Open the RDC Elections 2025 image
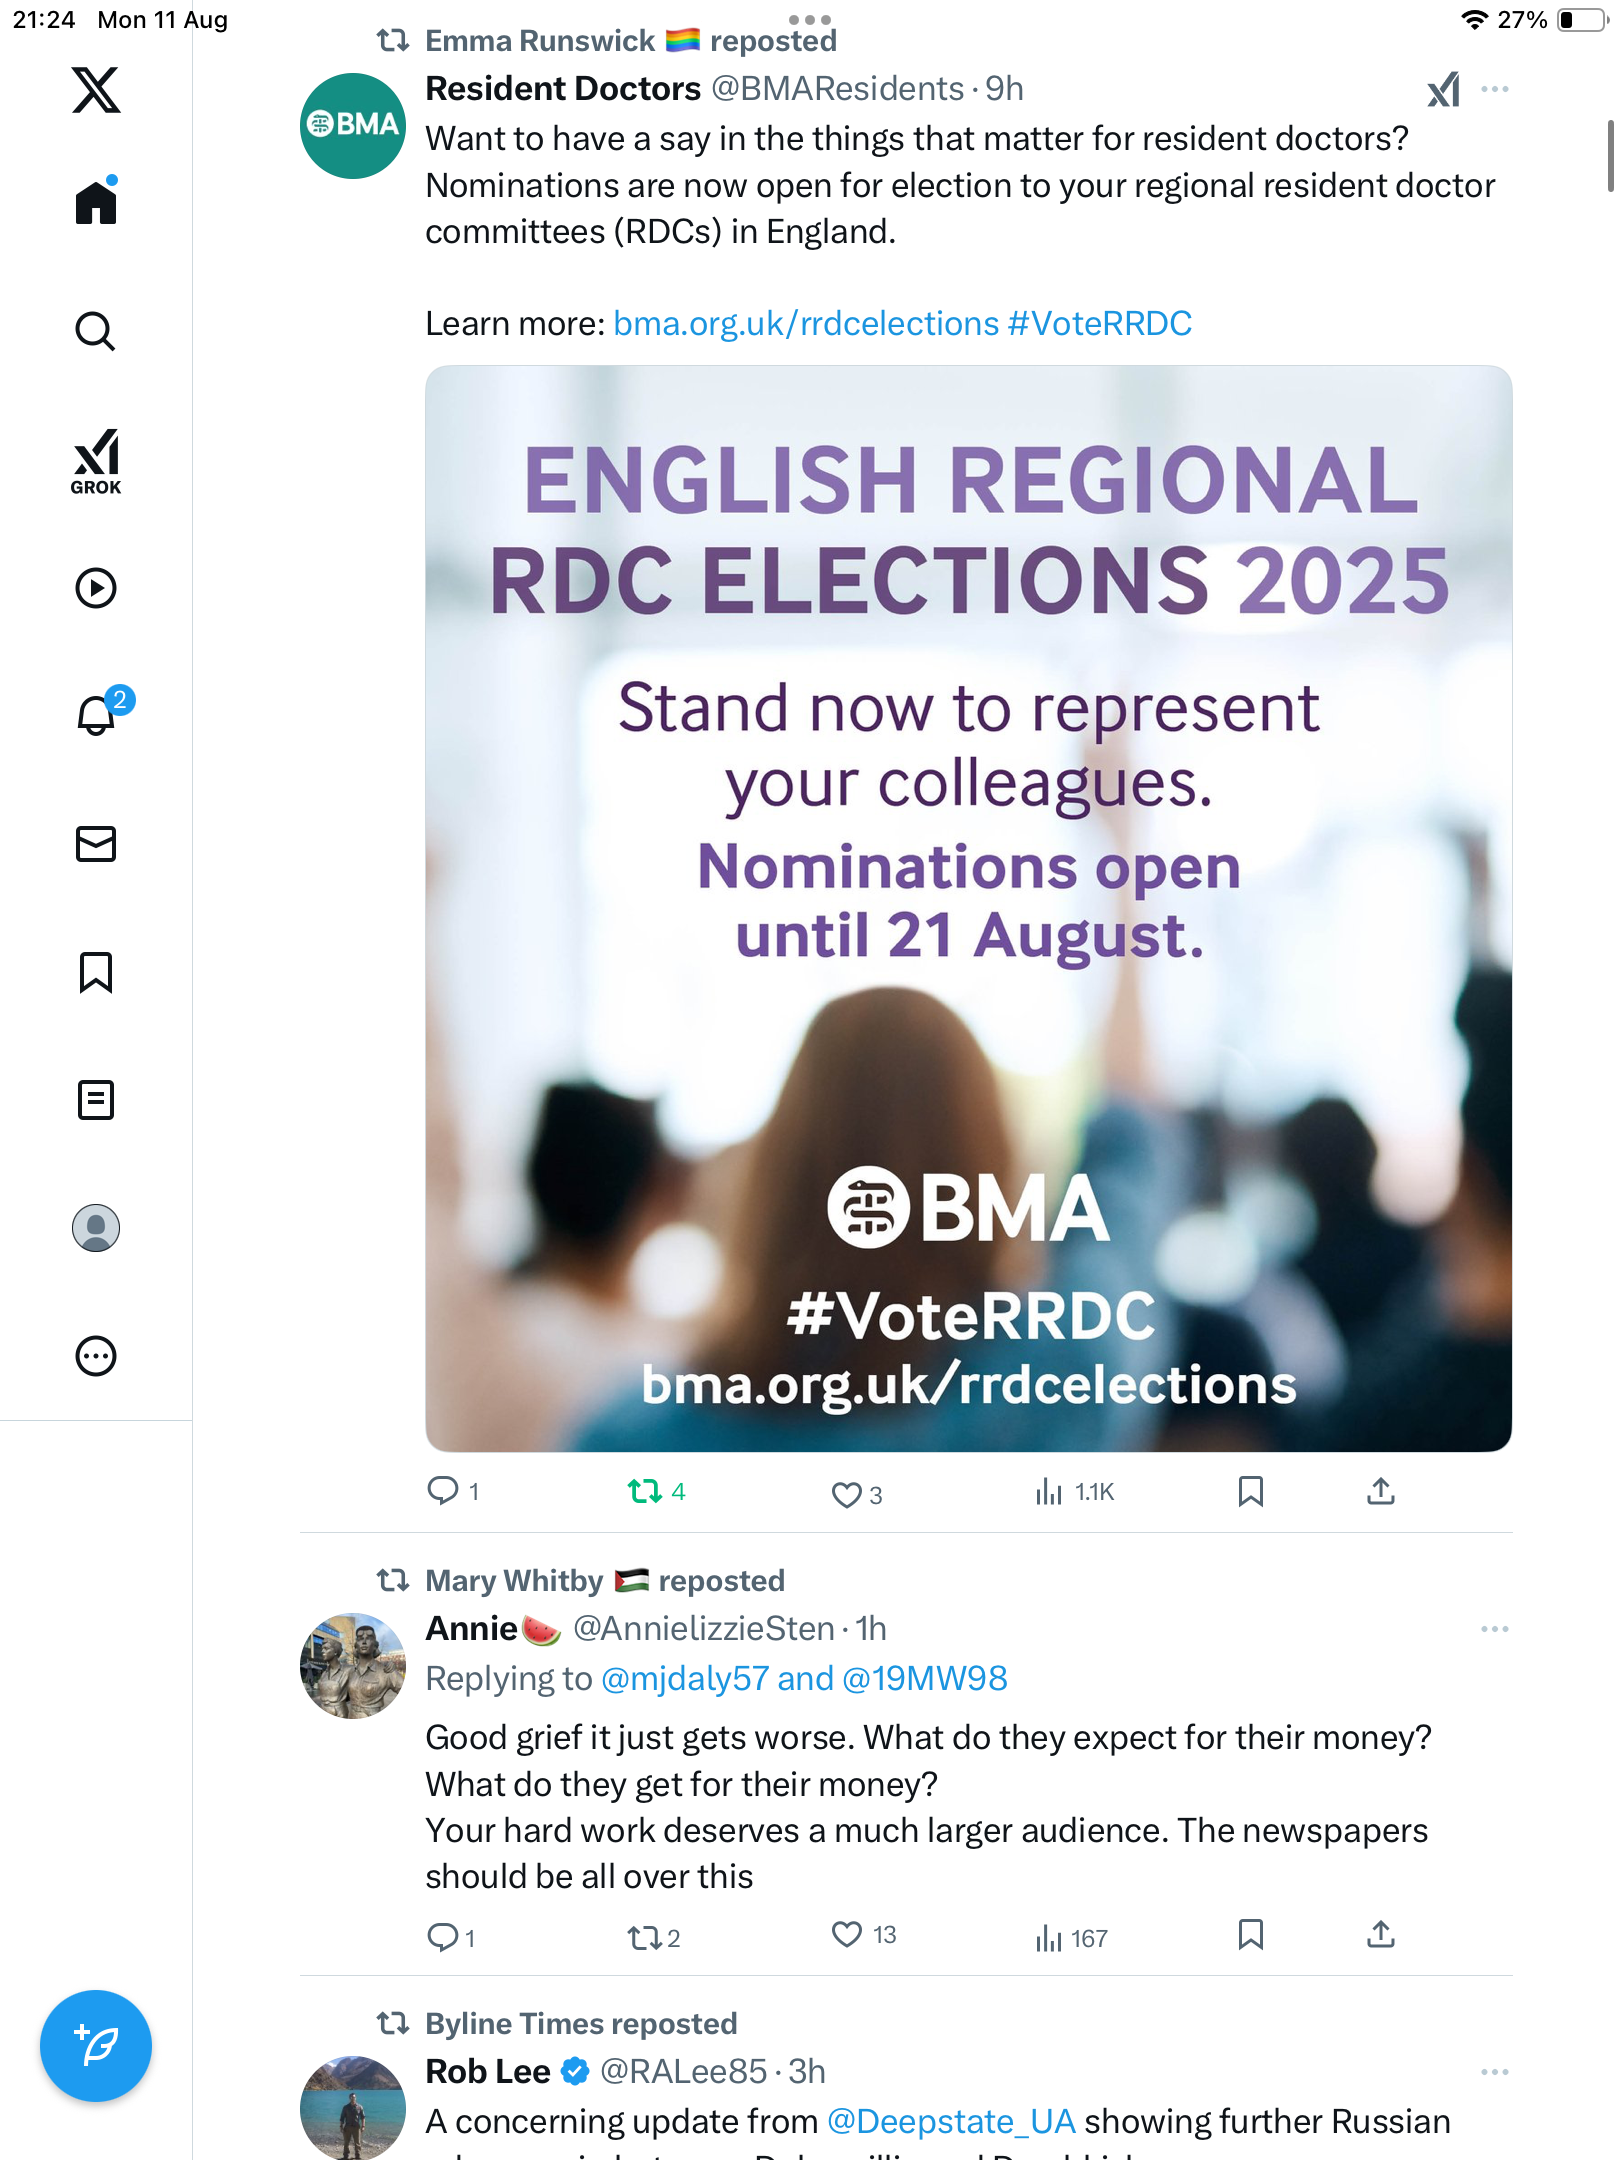 [x=968, y=908]
